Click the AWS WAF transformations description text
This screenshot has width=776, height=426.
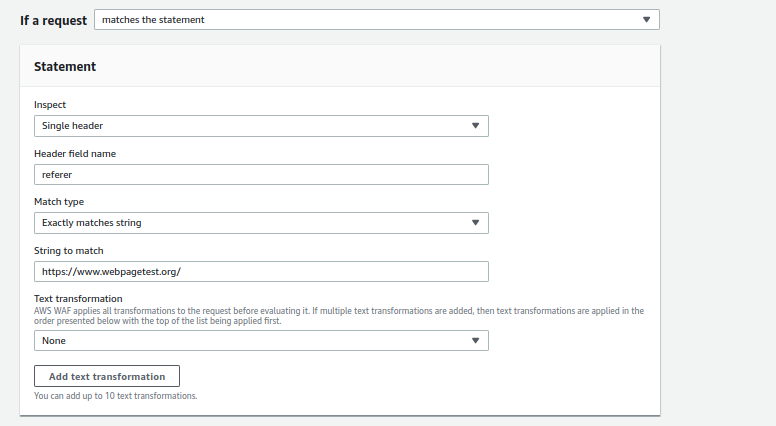pyautogui.click(x=339, y=316)
